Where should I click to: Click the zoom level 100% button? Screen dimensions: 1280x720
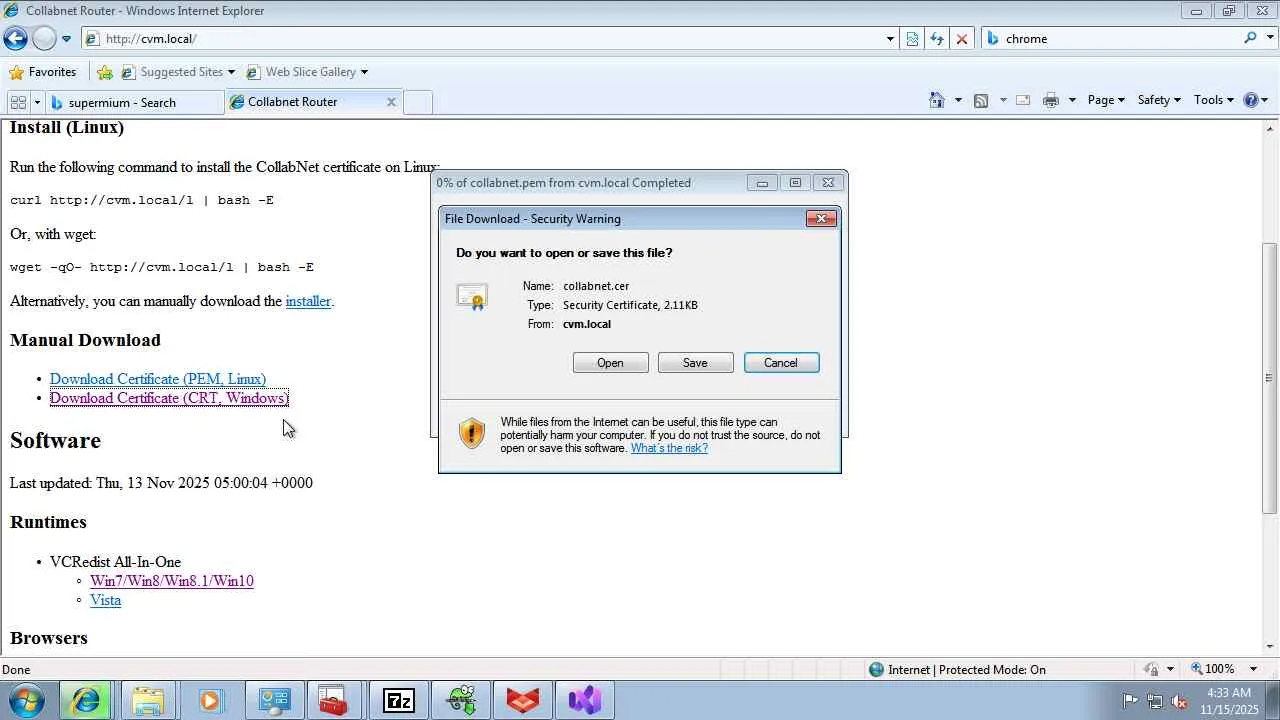point(1212,669)
